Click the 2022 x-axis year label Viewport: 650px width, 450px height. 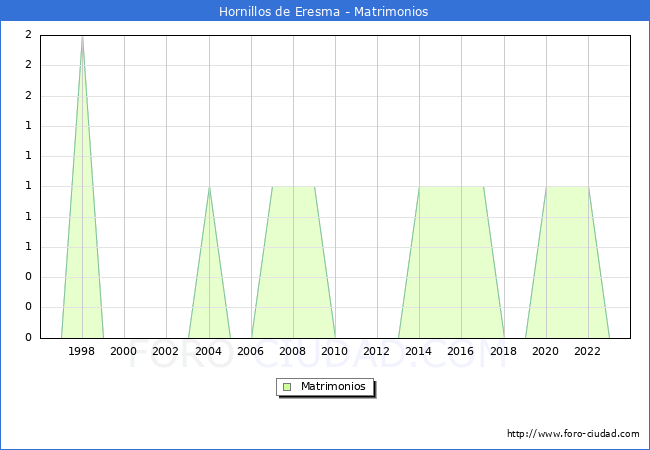pos(588,351)
